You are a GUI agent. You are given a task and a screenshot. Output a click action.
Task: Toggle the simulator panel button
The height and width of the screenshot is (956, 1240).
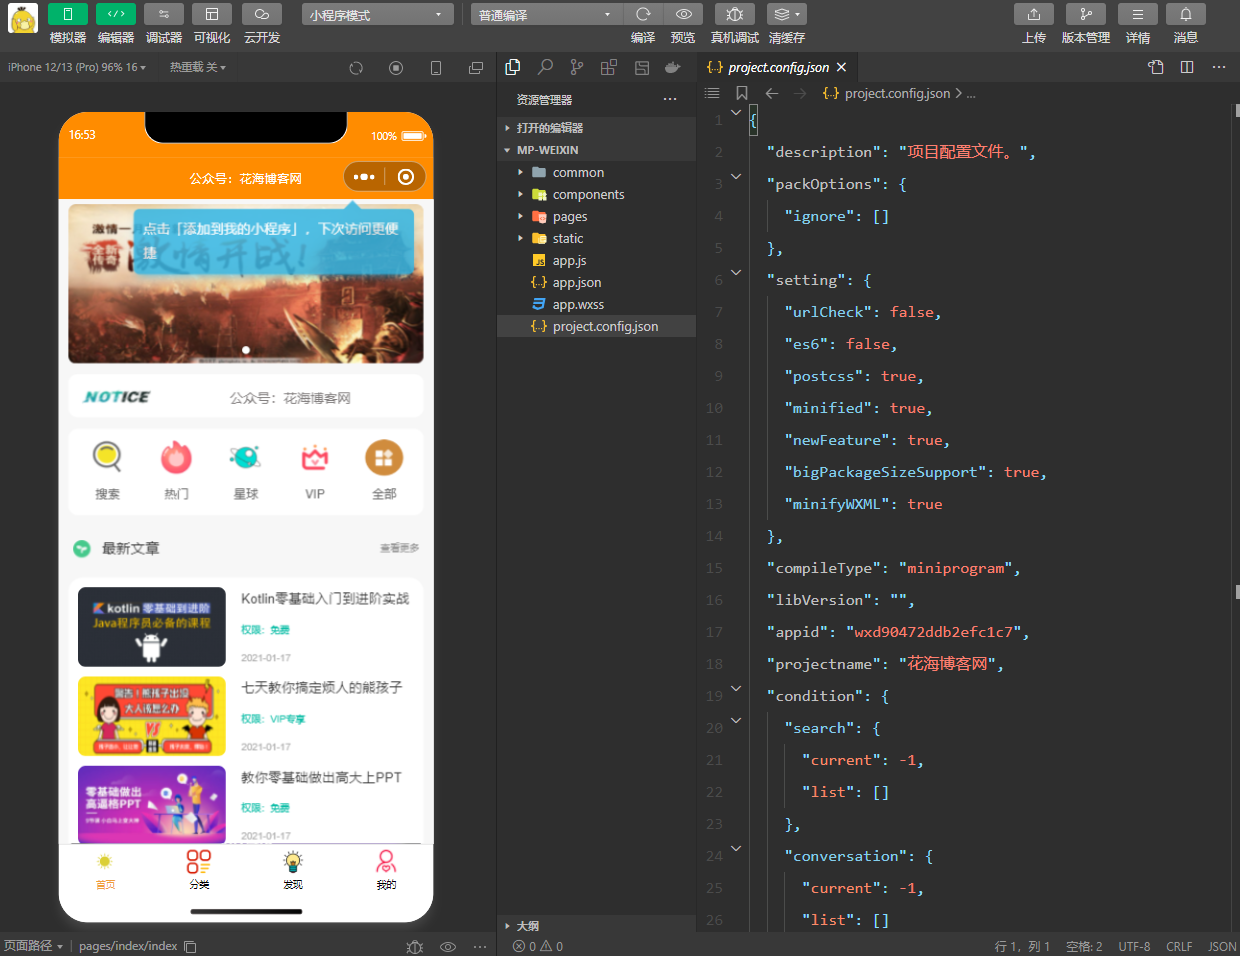coord(67,14)
